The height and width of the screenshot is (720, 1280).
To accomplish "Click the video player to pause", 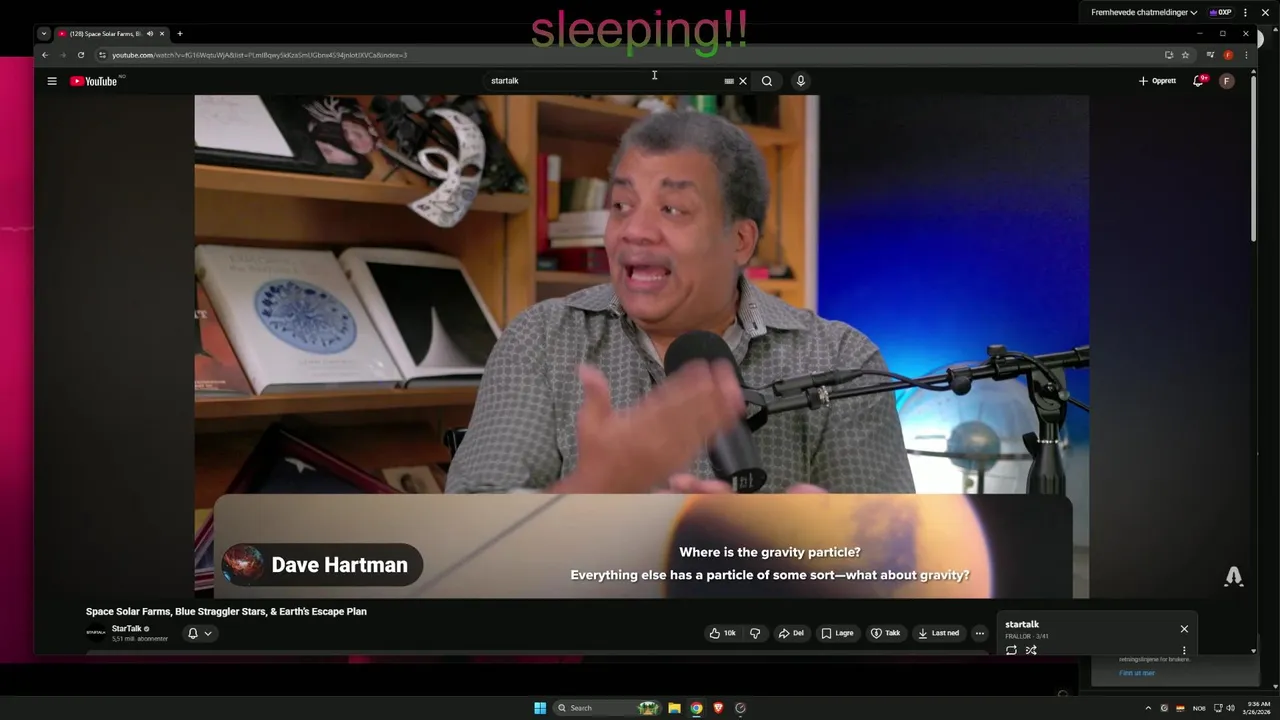I will point(641,346).
